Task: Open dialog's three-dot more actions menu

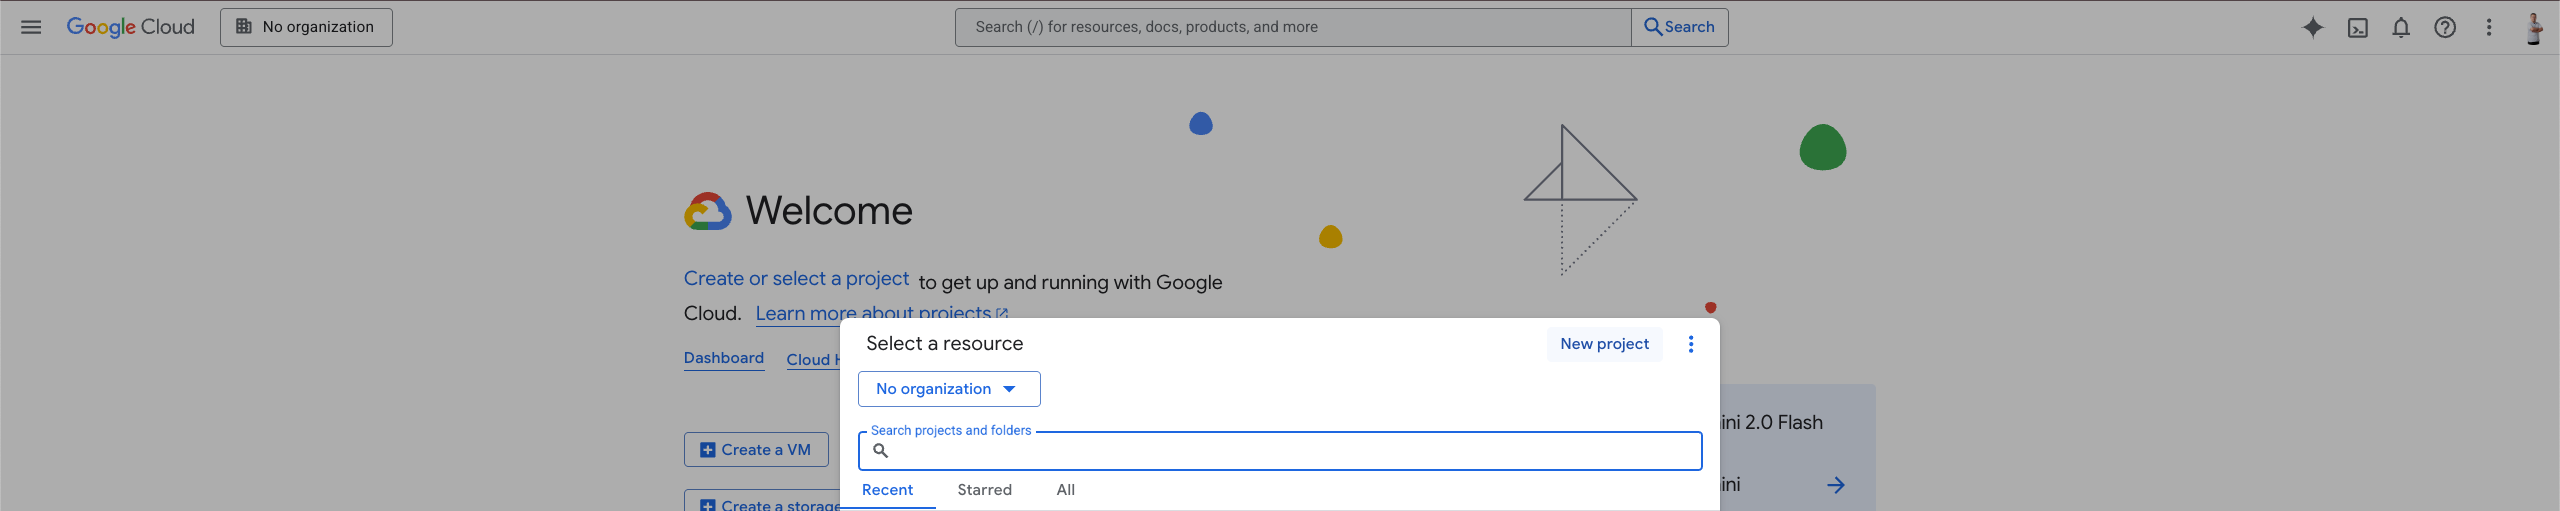Action: click(1691, 344)
